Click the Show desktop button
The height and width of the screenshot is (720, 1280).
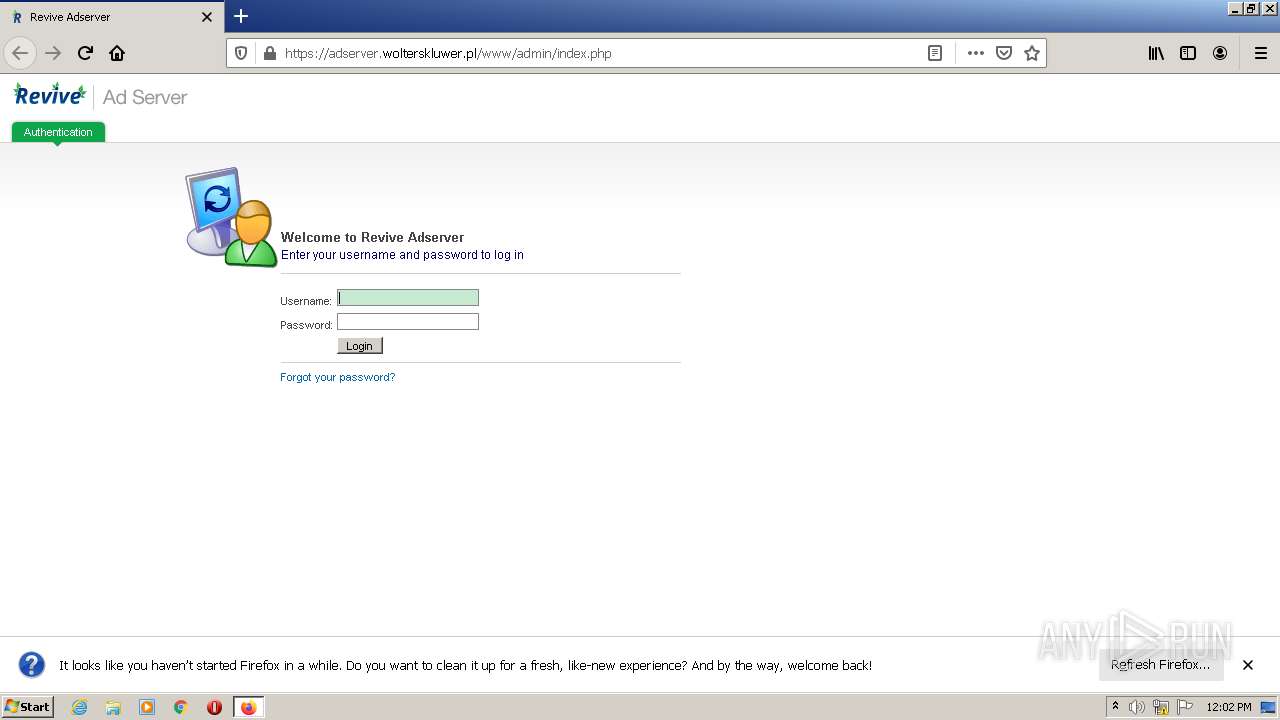[1269, 707]
